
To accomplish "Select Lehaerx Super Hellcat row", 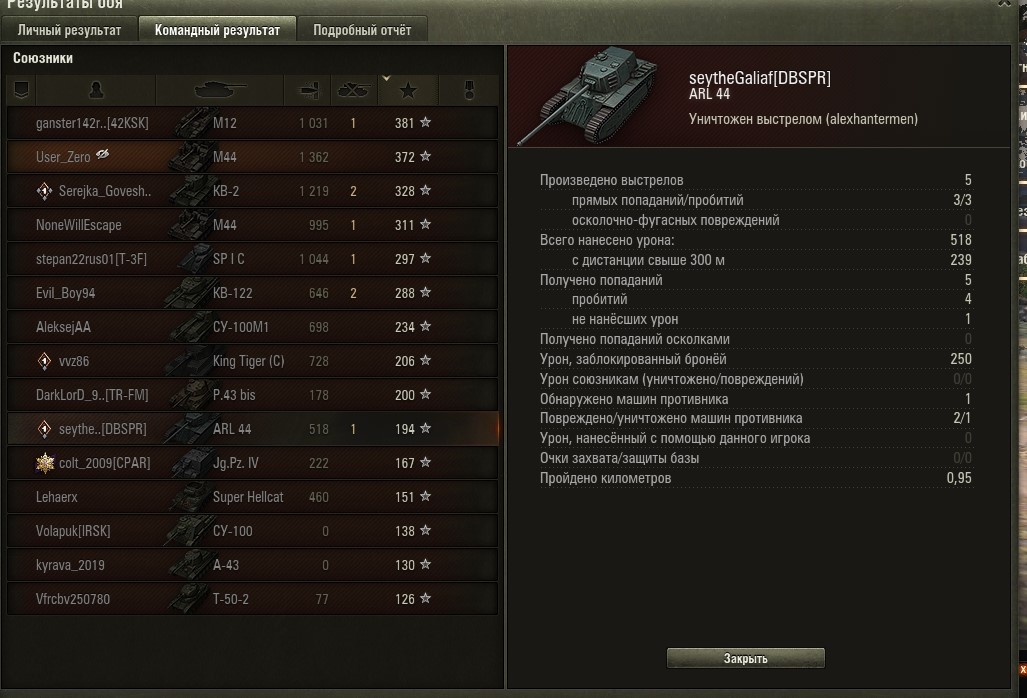I will [x=252, y=497].
